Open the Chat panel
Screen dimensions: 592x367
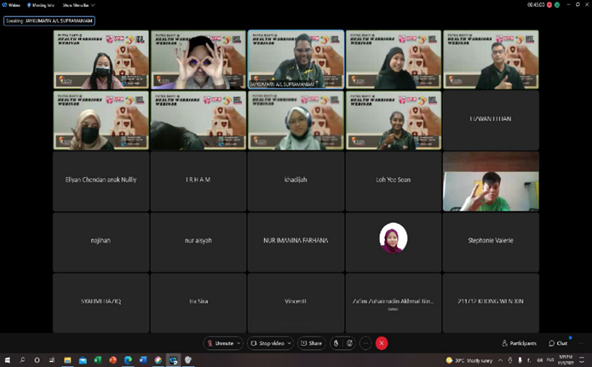point(558,343)
